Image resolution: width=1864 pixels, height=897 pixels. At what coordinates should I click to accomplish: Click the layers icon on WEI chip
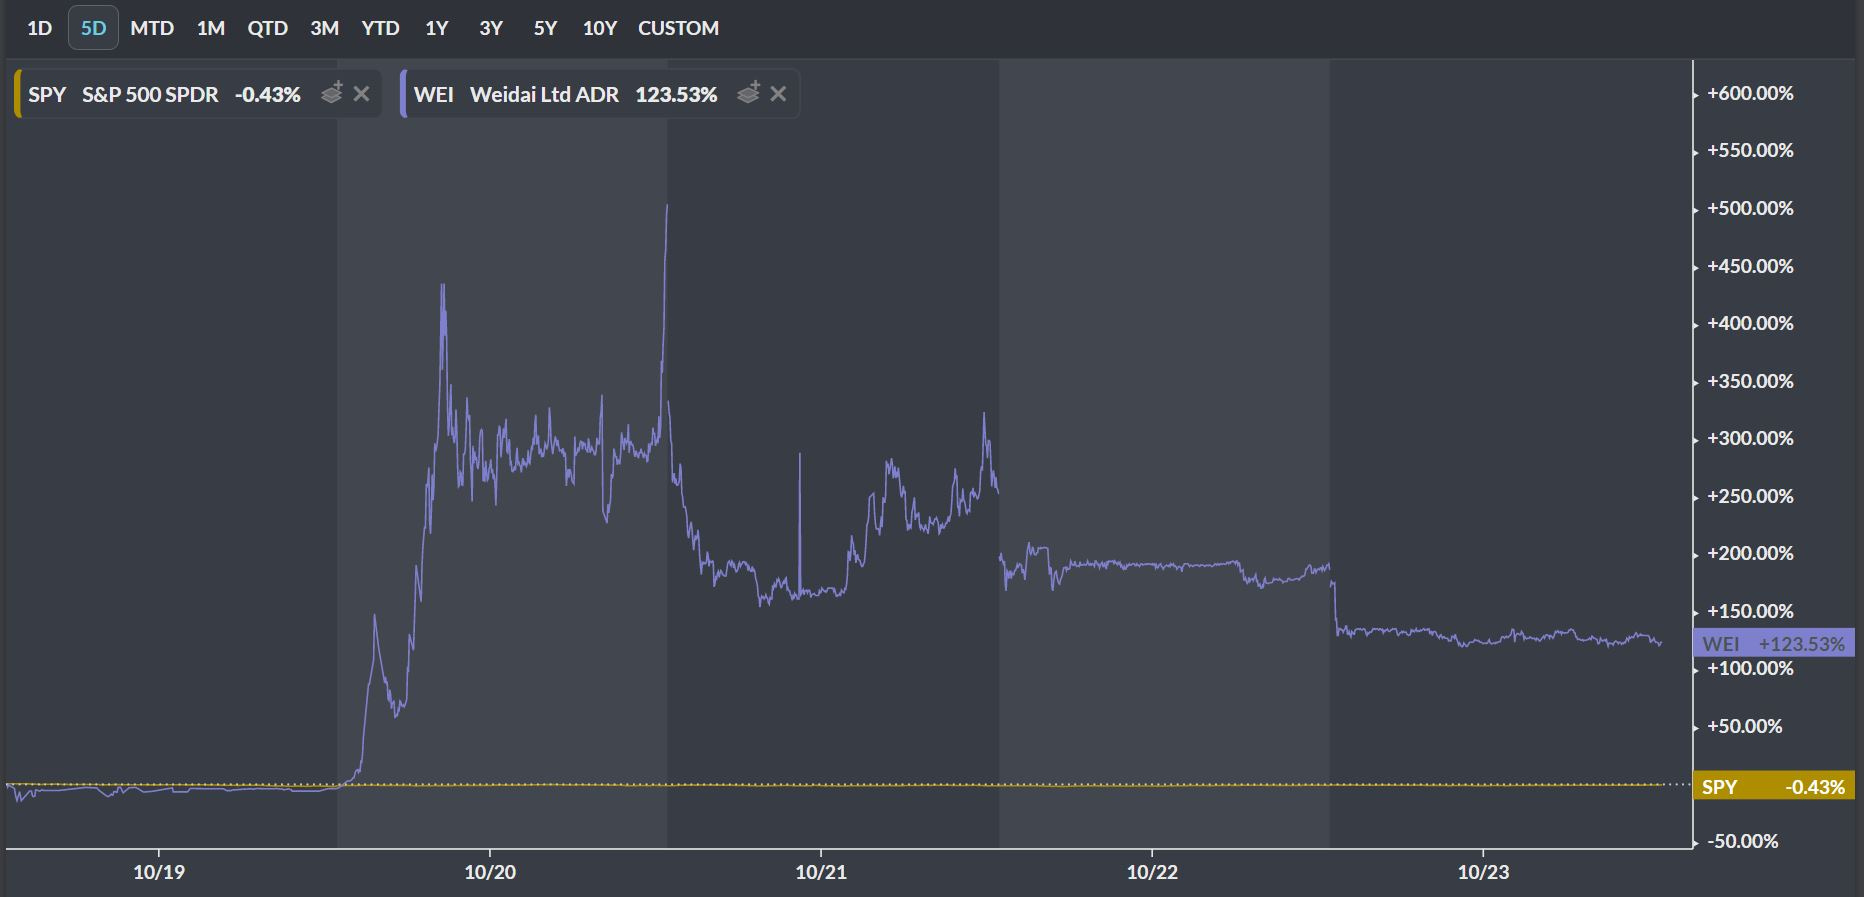[748, 93]
